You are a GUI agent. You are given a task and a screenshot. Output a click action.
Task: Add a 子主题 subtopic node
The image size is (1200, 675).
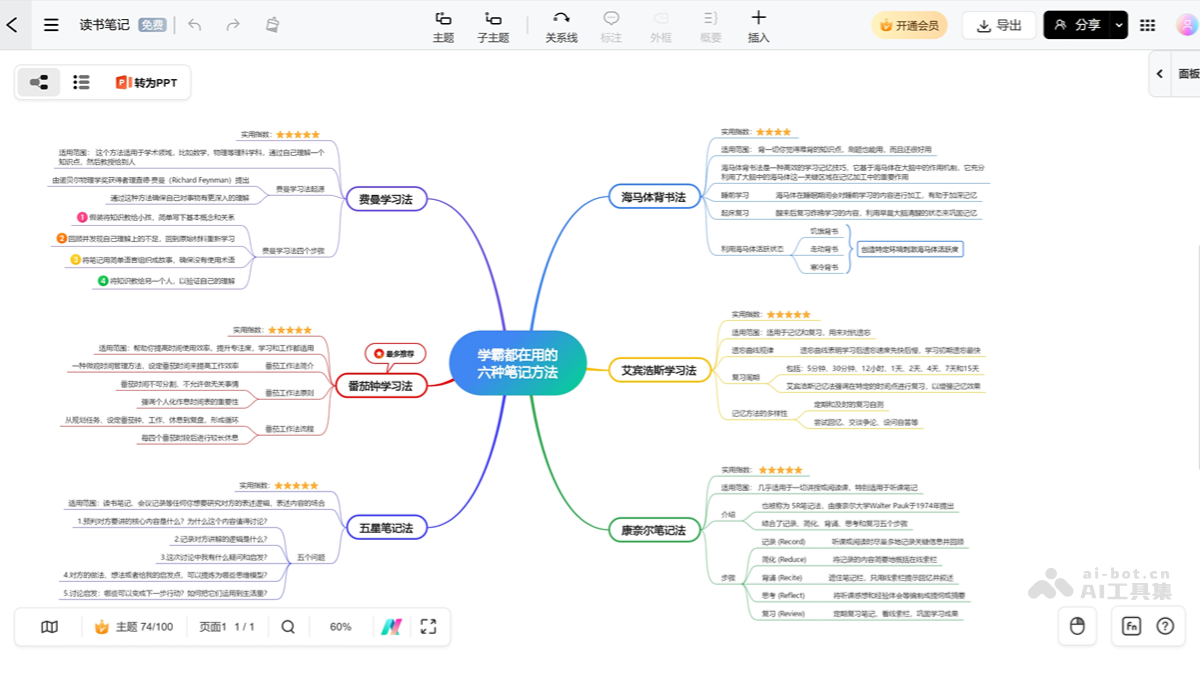tap(493, 26)
